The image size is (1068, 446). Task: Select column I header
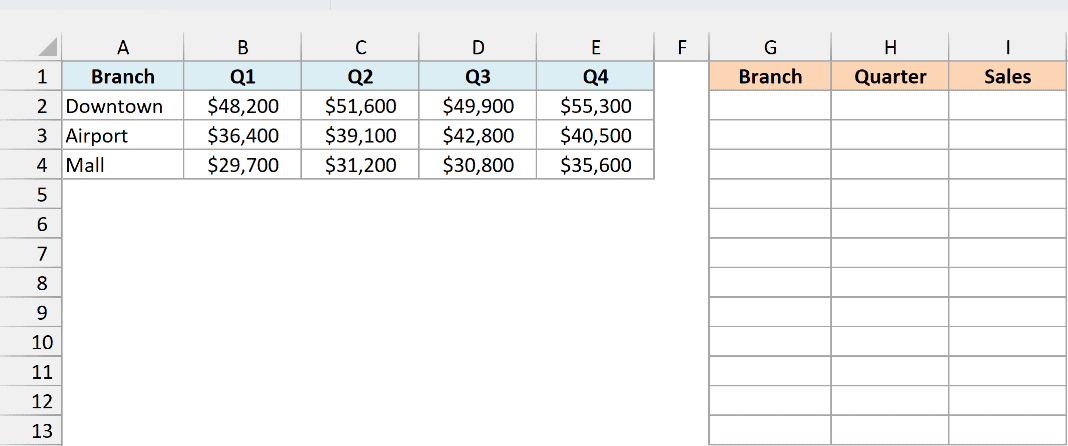[x=1008, y=47]
